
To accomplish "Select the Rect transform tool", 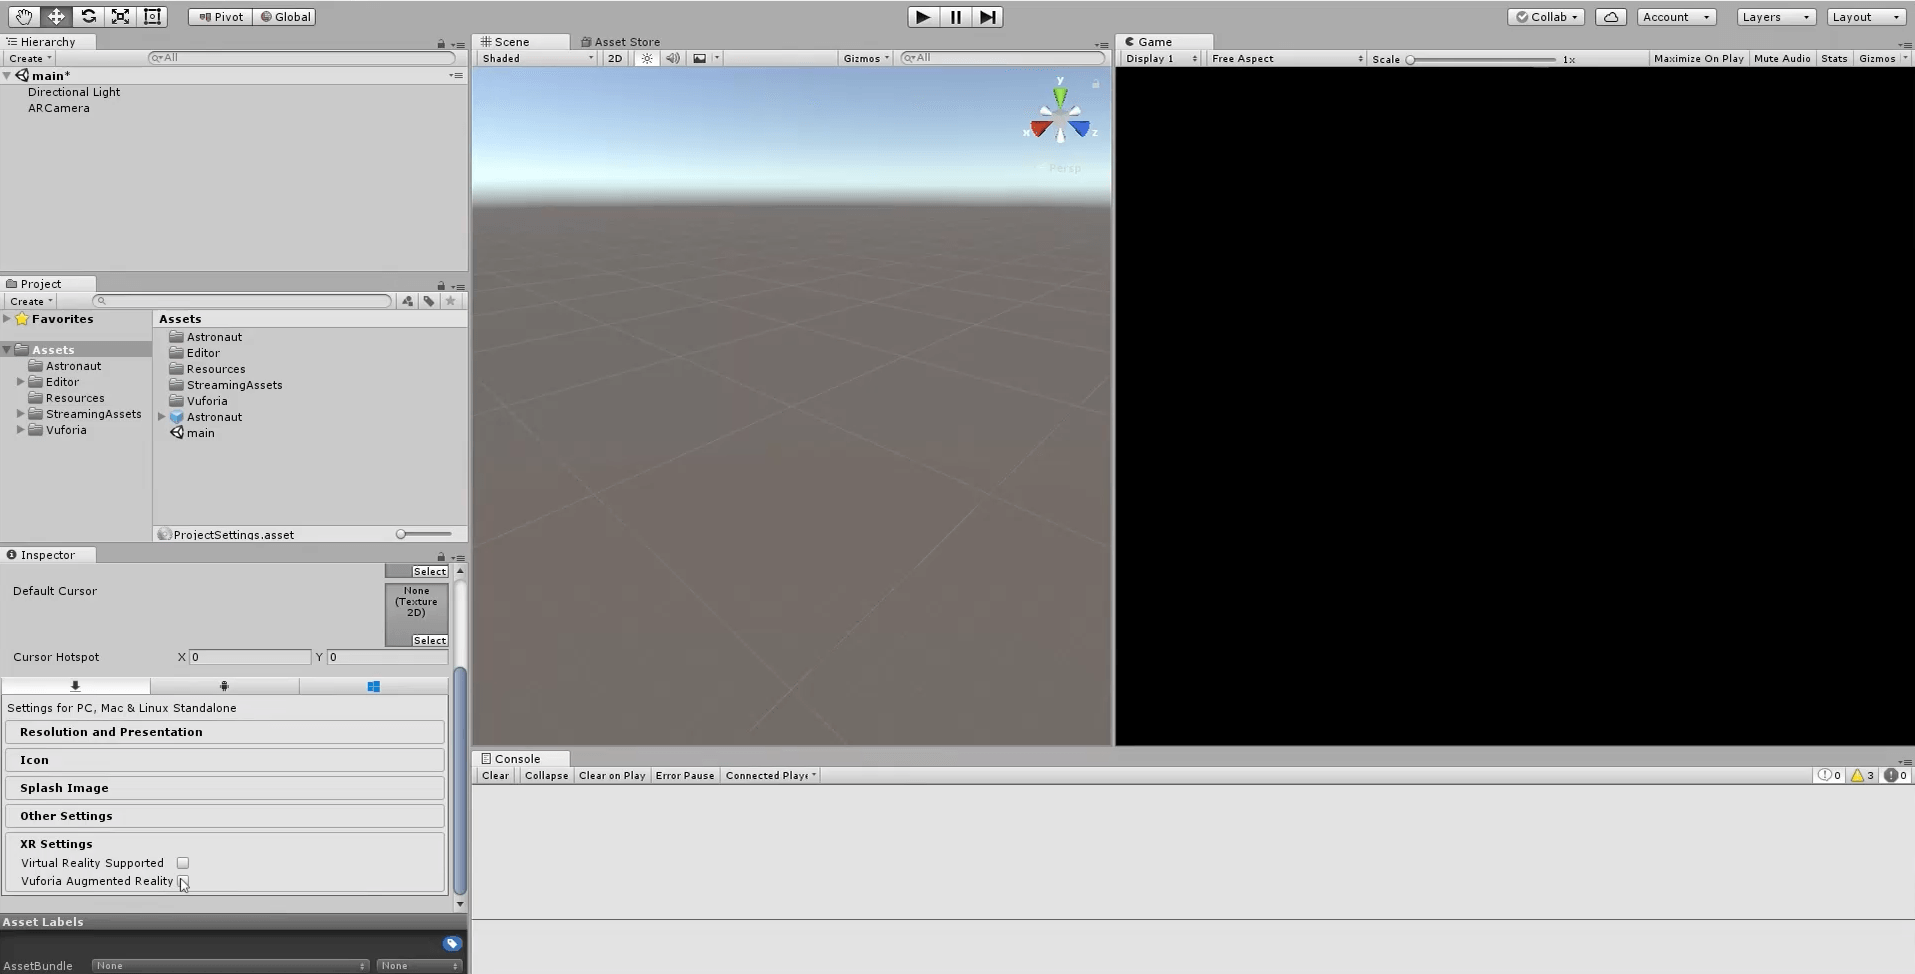I will click(153, 16).
